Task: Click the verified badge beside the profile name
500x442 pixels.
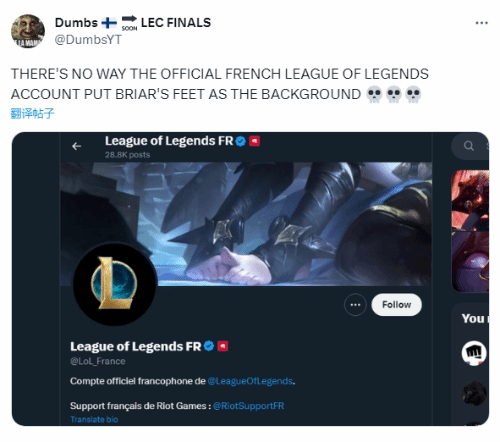Action: click(209, 346)
